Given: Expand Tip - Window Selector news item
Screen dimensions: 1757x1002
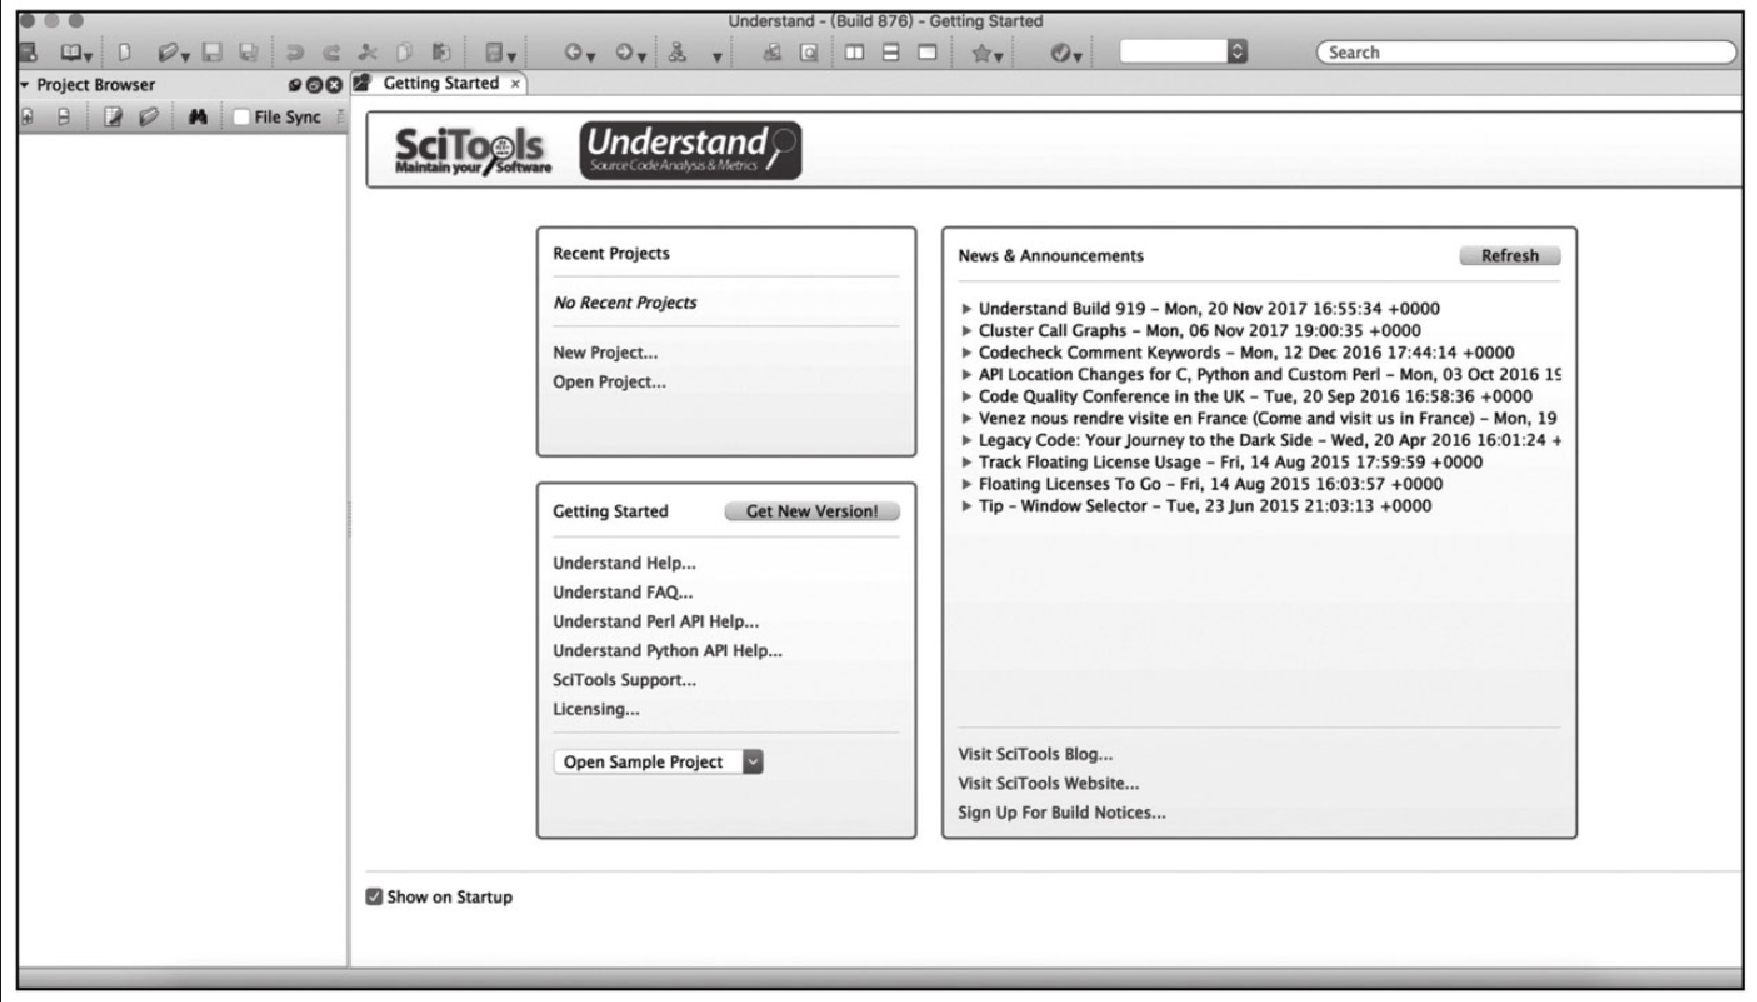Looking at the screenshot, I should click(x=967, y=506).
